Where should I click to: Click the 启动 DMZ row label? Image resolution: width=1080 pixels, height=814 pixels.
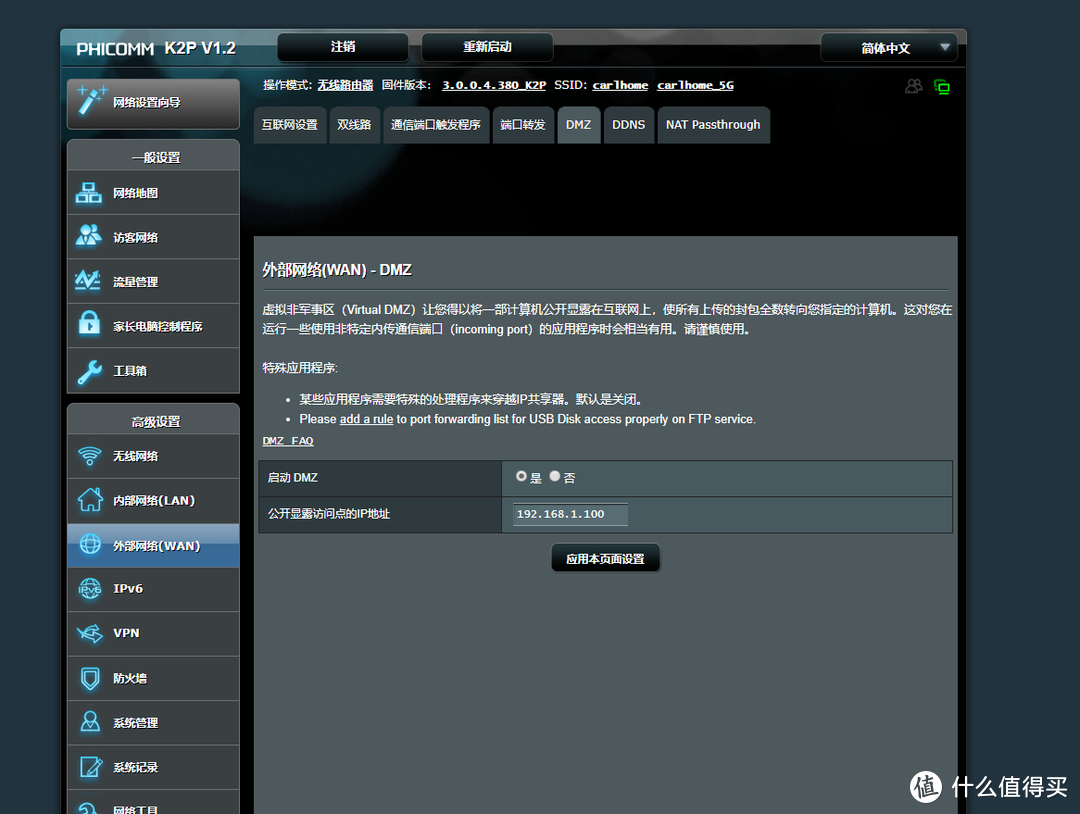tap(293, 478)
